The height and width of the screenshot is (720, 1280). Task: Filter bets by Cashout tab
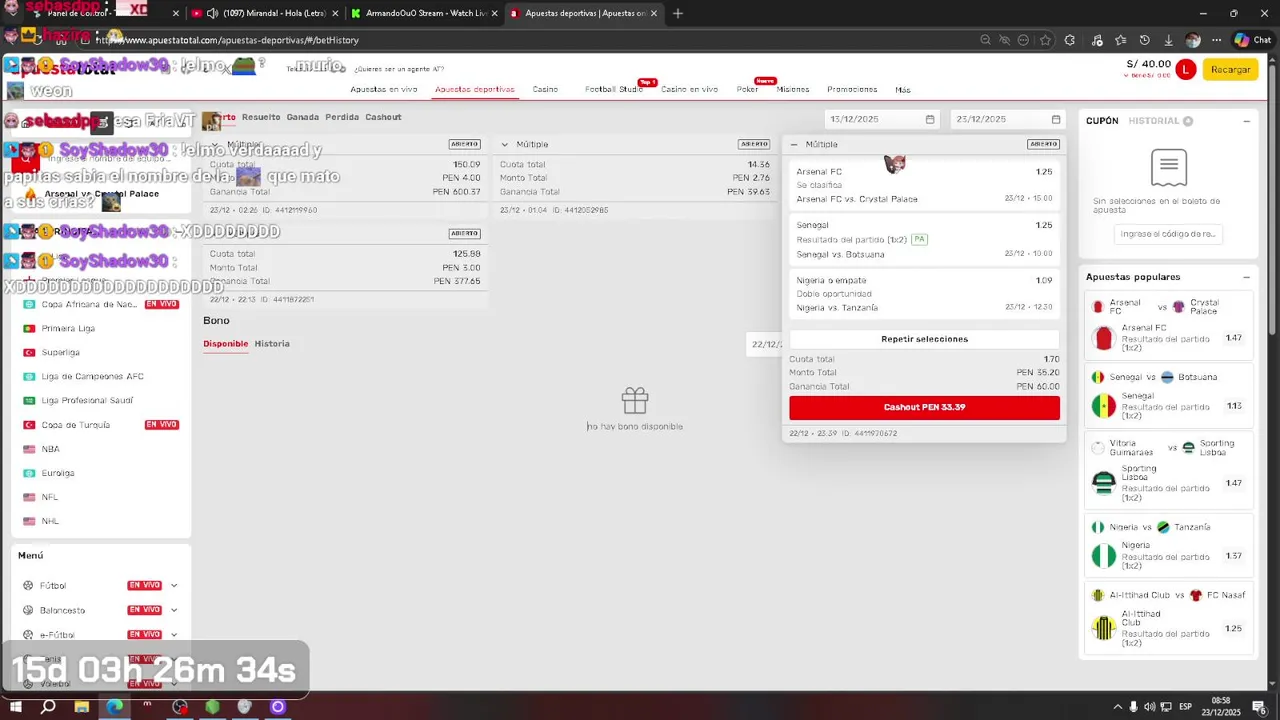pos(383,117)
